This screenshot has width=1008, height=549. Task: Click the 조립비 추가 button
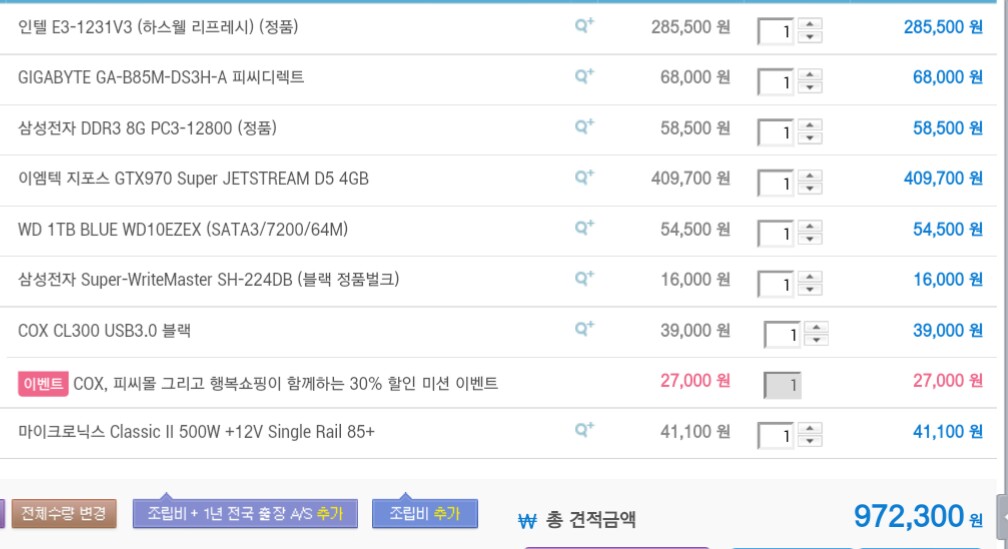point(424,514)
